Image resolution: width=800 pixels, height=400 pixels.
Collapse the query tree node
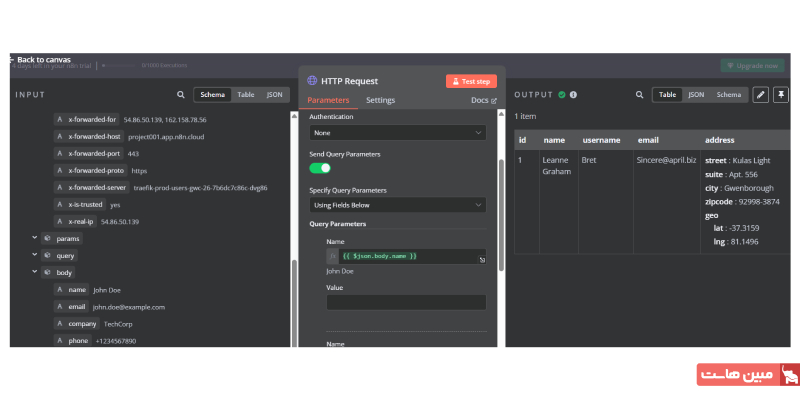35,255
